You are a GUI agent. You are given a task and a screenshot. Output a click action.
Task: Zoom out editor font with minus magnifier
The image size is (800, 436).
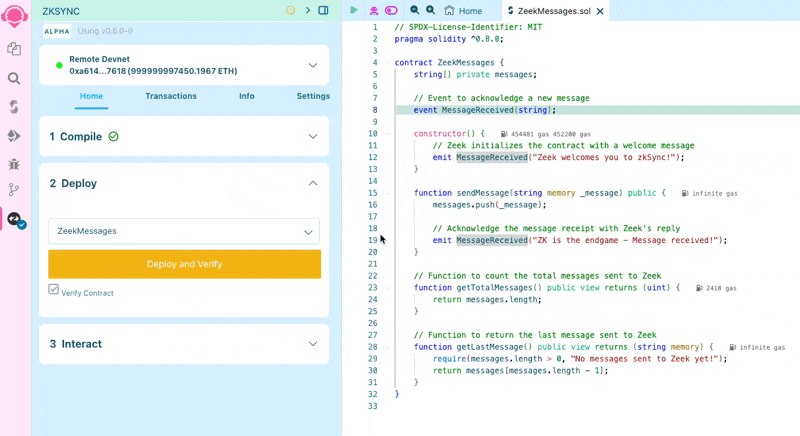(x=414, y=10)
